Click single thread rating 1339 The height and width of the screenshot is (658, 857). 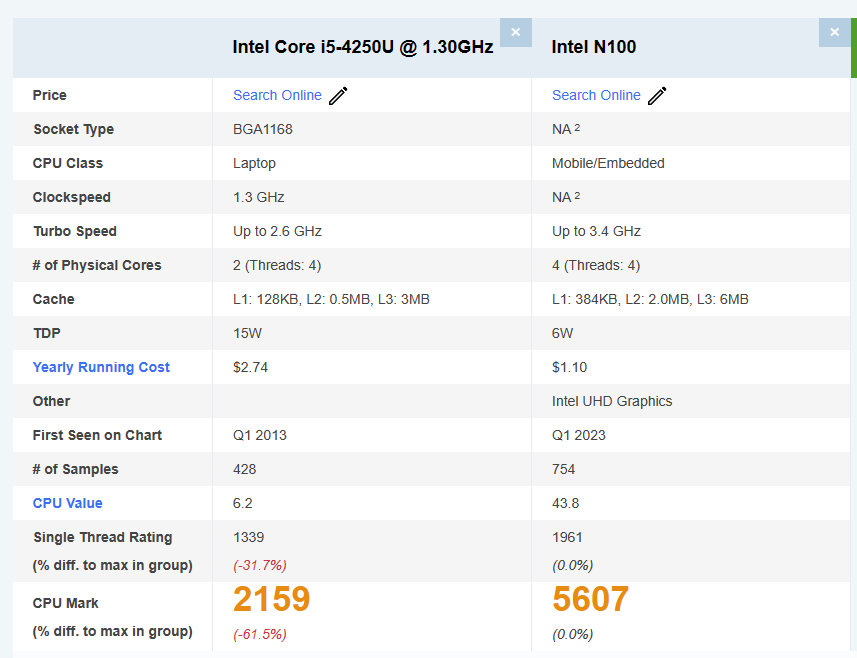click(248, 537)
